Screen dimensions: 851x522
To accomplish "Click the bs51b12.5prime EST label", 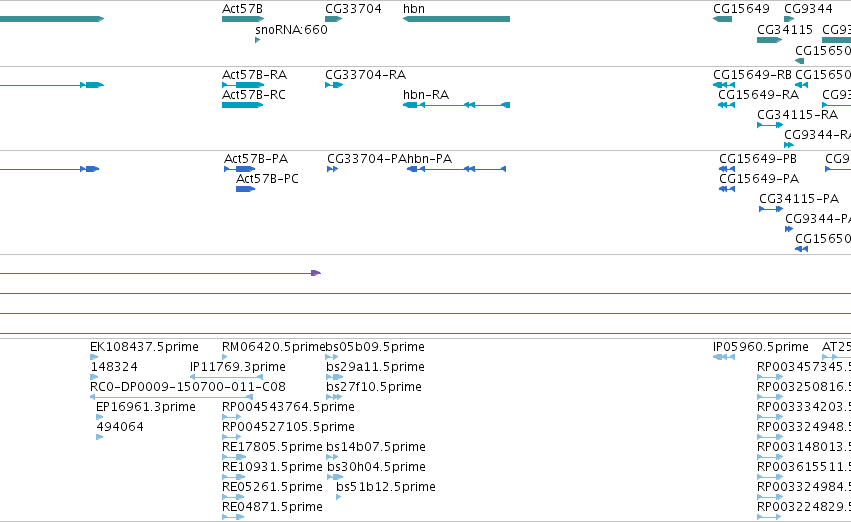I will pos(386,487).
